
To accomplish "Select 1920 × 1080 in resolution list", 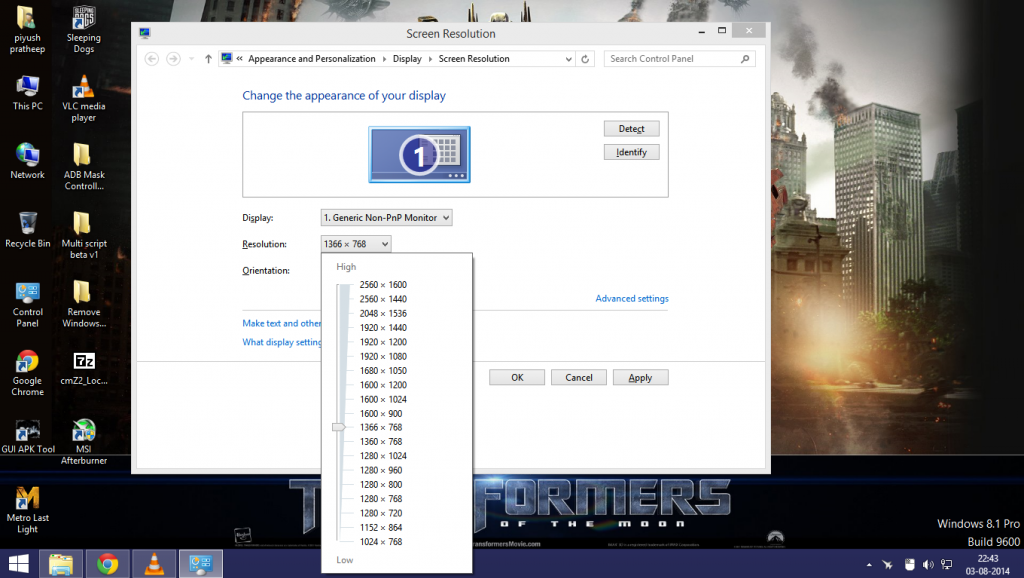I will coord(383,356).
